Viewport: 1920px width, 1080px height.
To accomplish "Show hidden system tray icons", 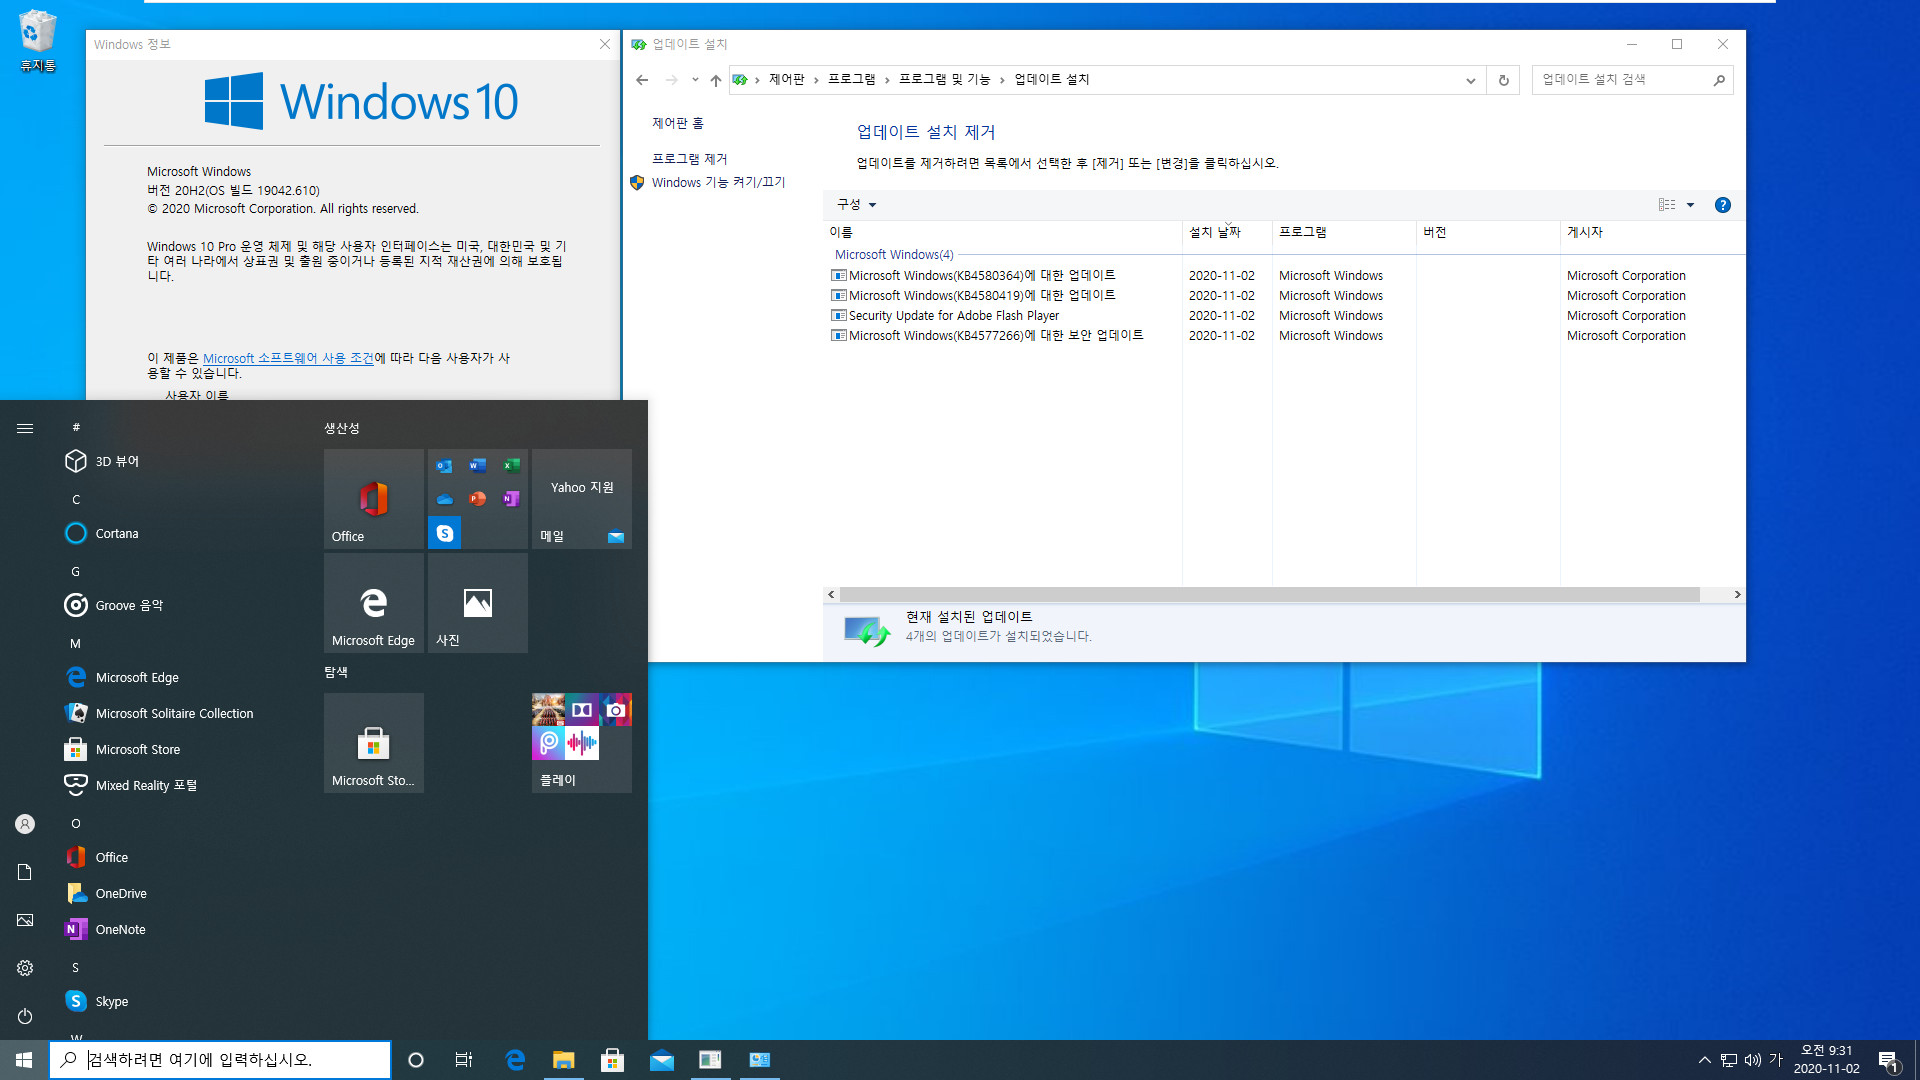I will 1704,1060.
